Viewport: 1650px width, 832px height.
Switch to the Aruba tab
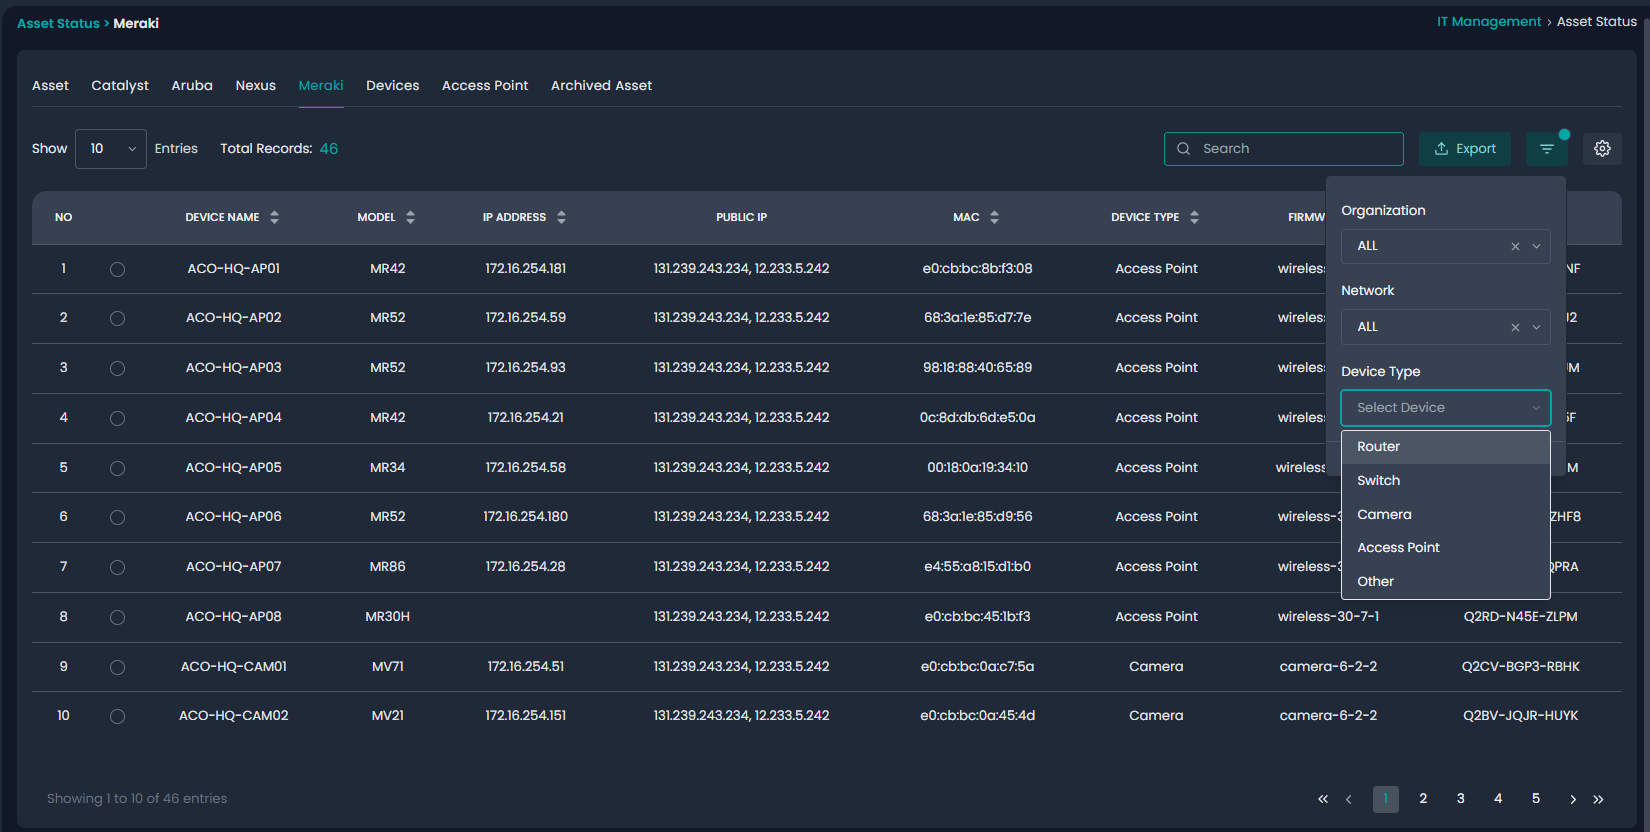(192, 86)
